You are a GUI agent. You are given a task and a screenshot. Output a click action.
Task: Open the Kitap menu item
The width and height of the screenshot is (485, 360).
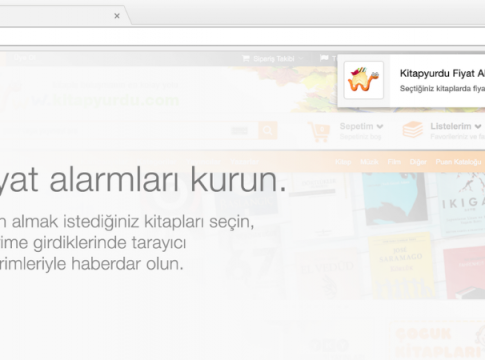pos(343,162)
